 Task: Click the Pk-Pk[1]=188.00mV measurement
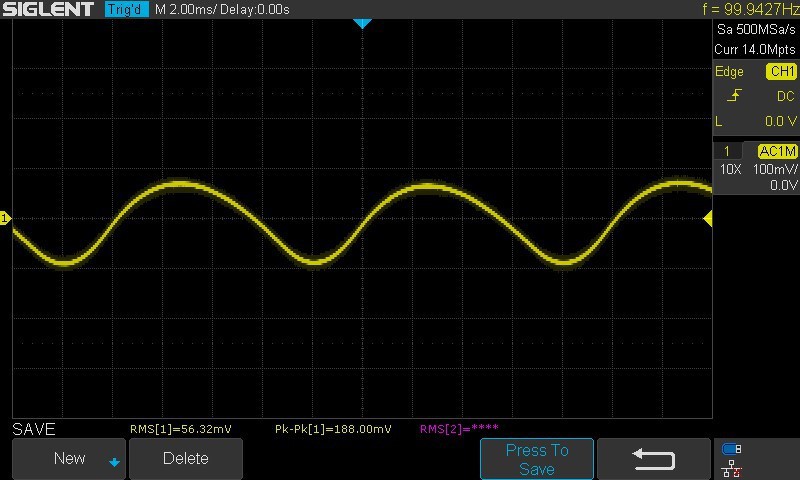(x=333, y=429)
